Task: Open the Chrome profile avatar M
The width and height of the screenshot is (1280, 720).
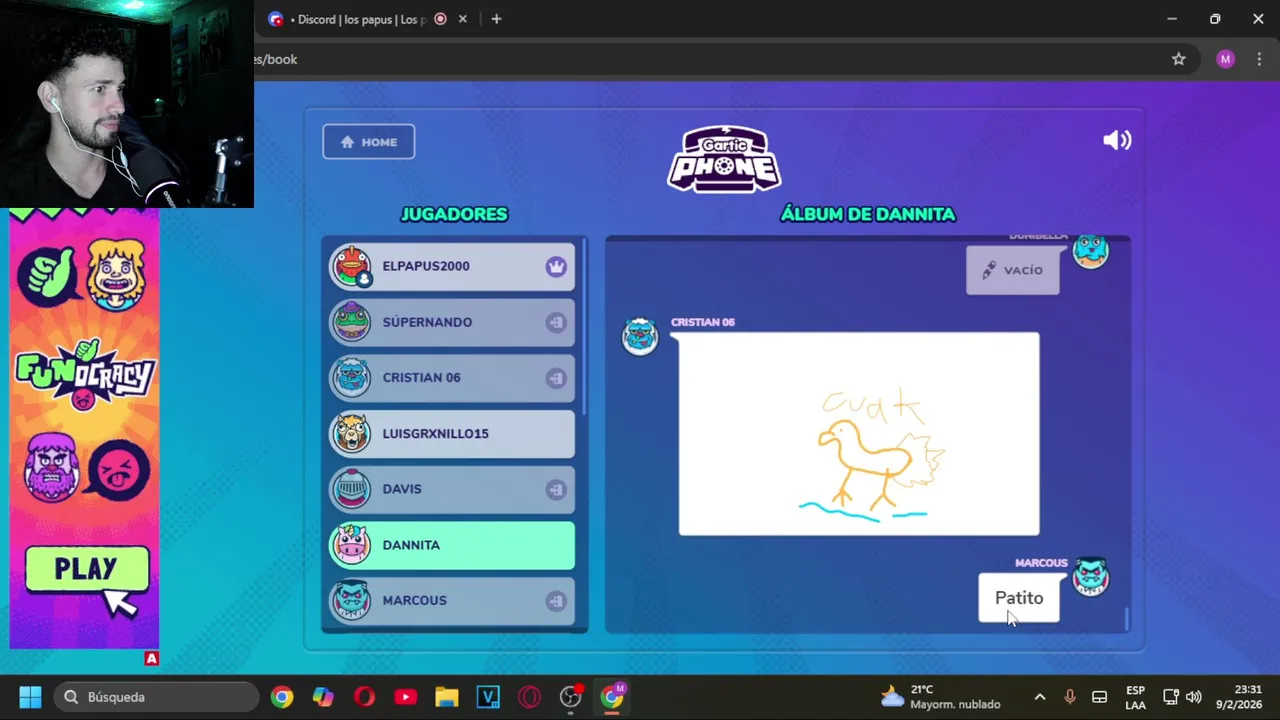Action: [x=1225, y=59]
